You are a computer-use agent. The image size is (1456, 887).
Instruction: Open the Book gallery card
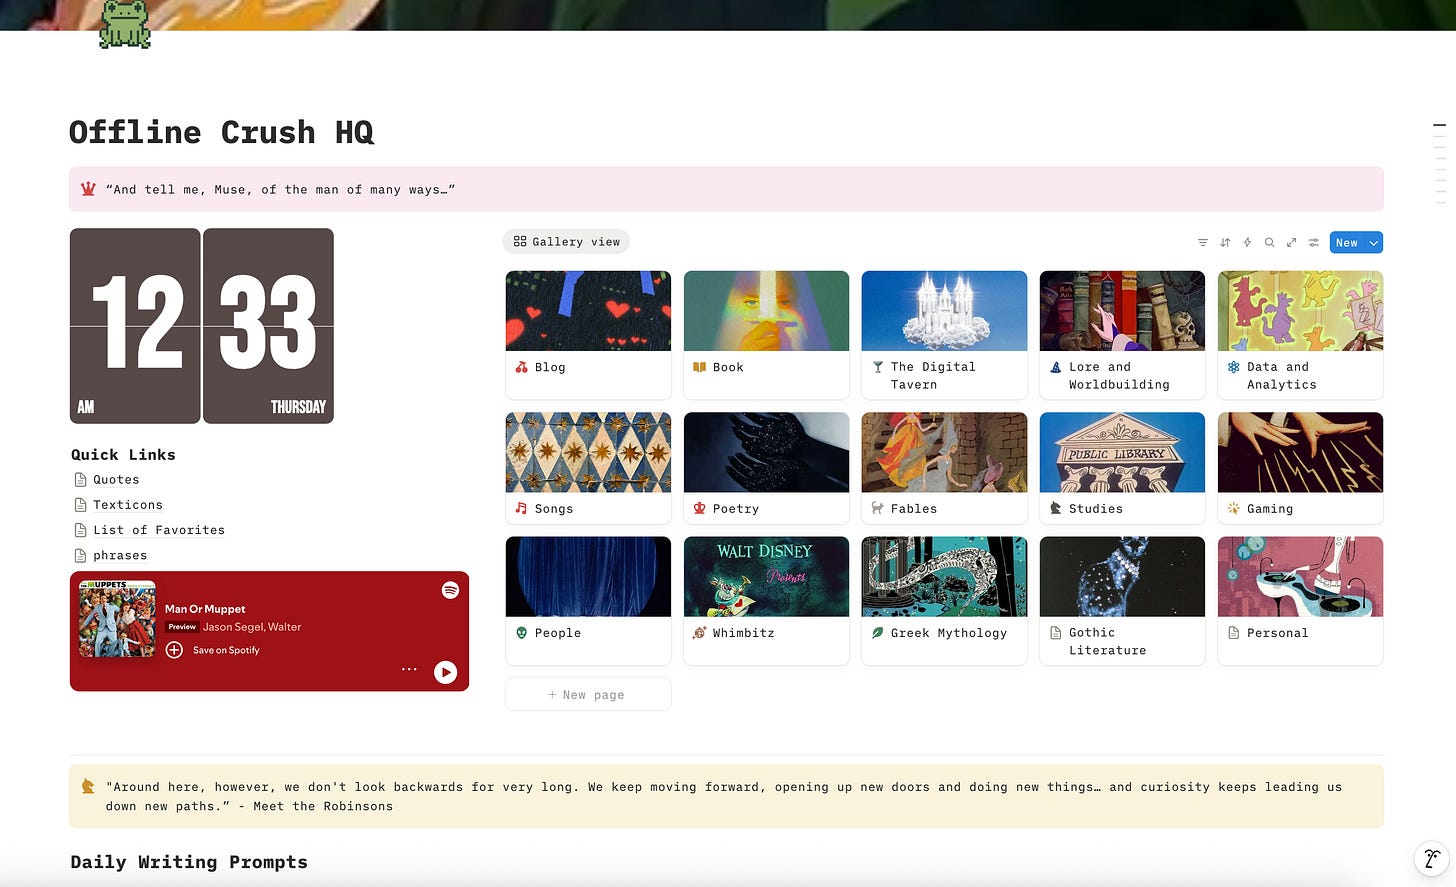coord(766,335)
